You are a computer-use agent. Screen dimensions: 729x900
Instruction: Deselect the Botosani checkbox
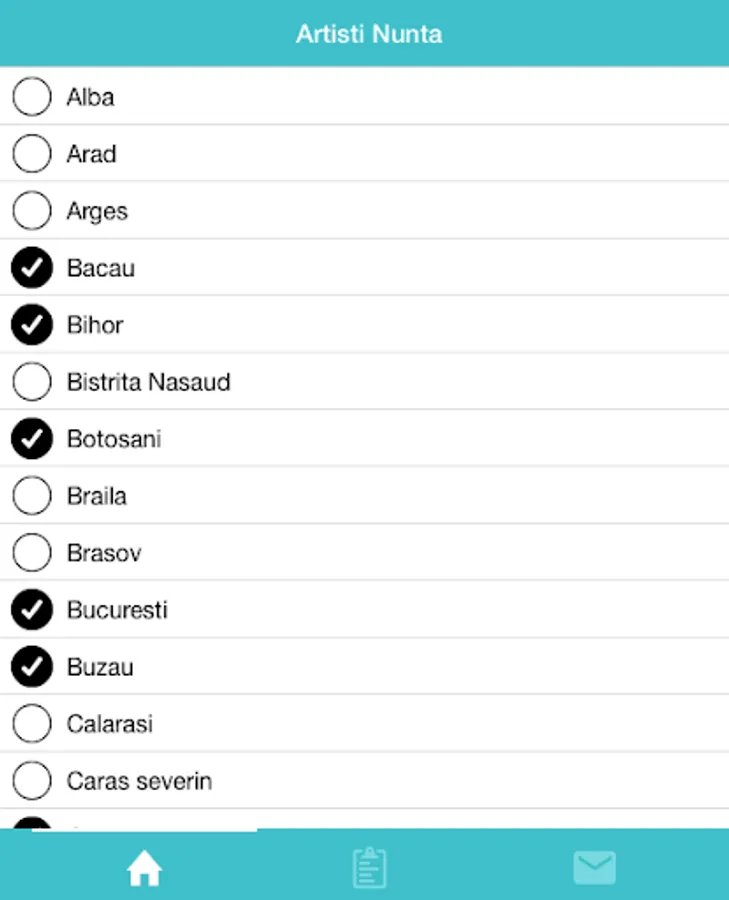[x=32, y=439]
